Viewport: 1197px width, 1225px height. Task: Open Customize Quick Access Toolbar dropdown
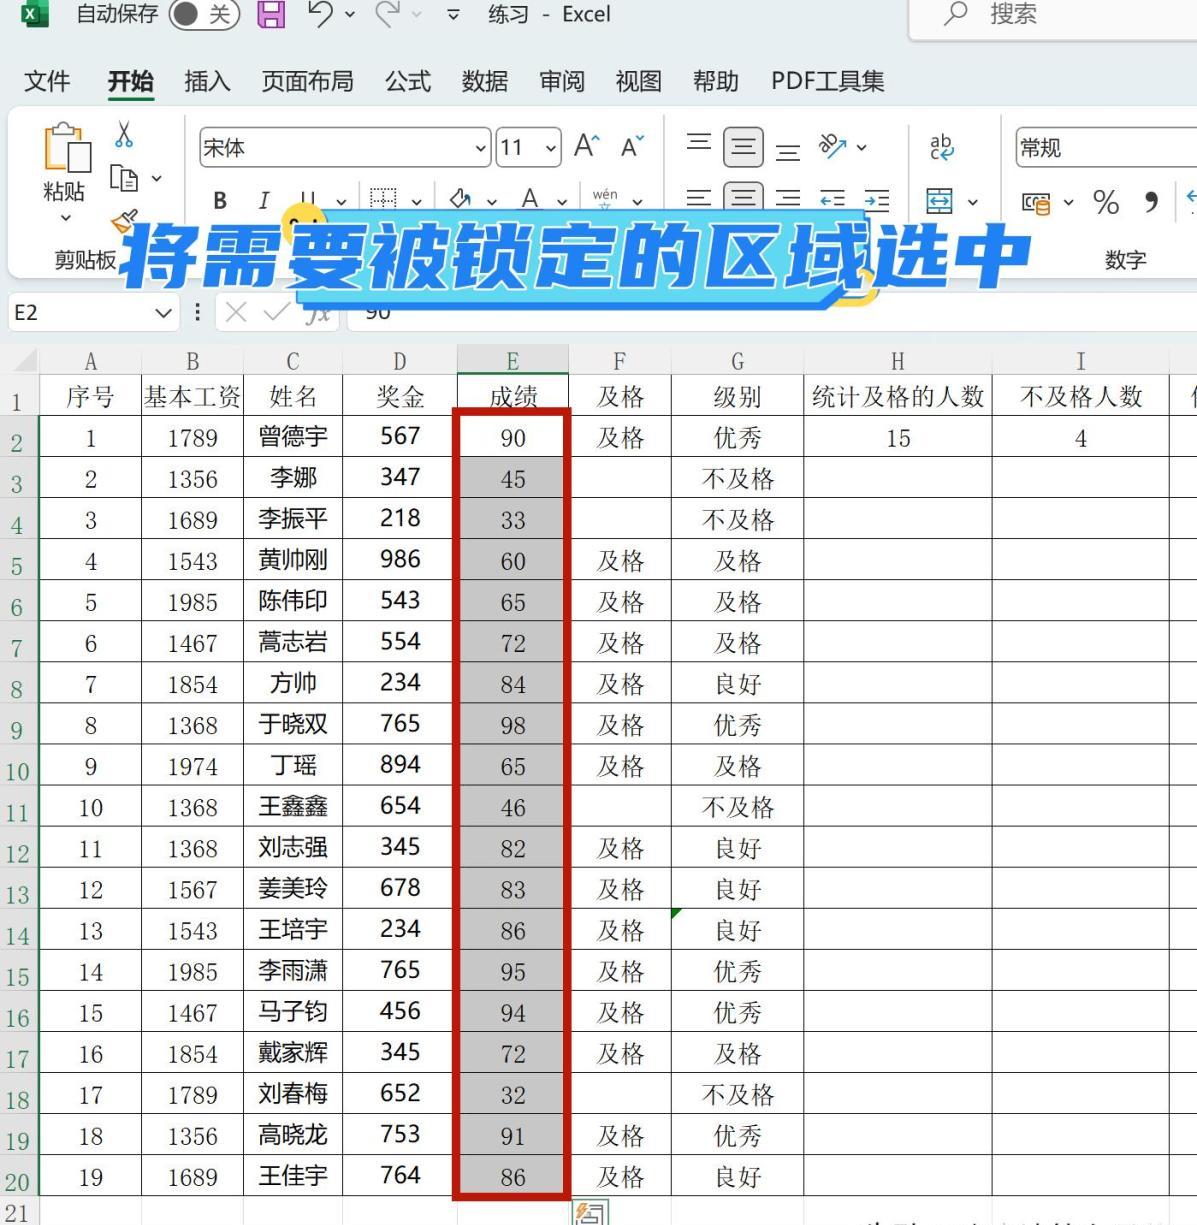pos(453,14)
